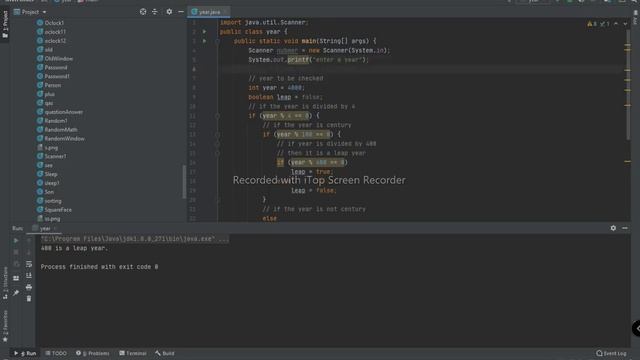Fold the century if block at line 13
The image size is (640, 360).
coord(217,134)
